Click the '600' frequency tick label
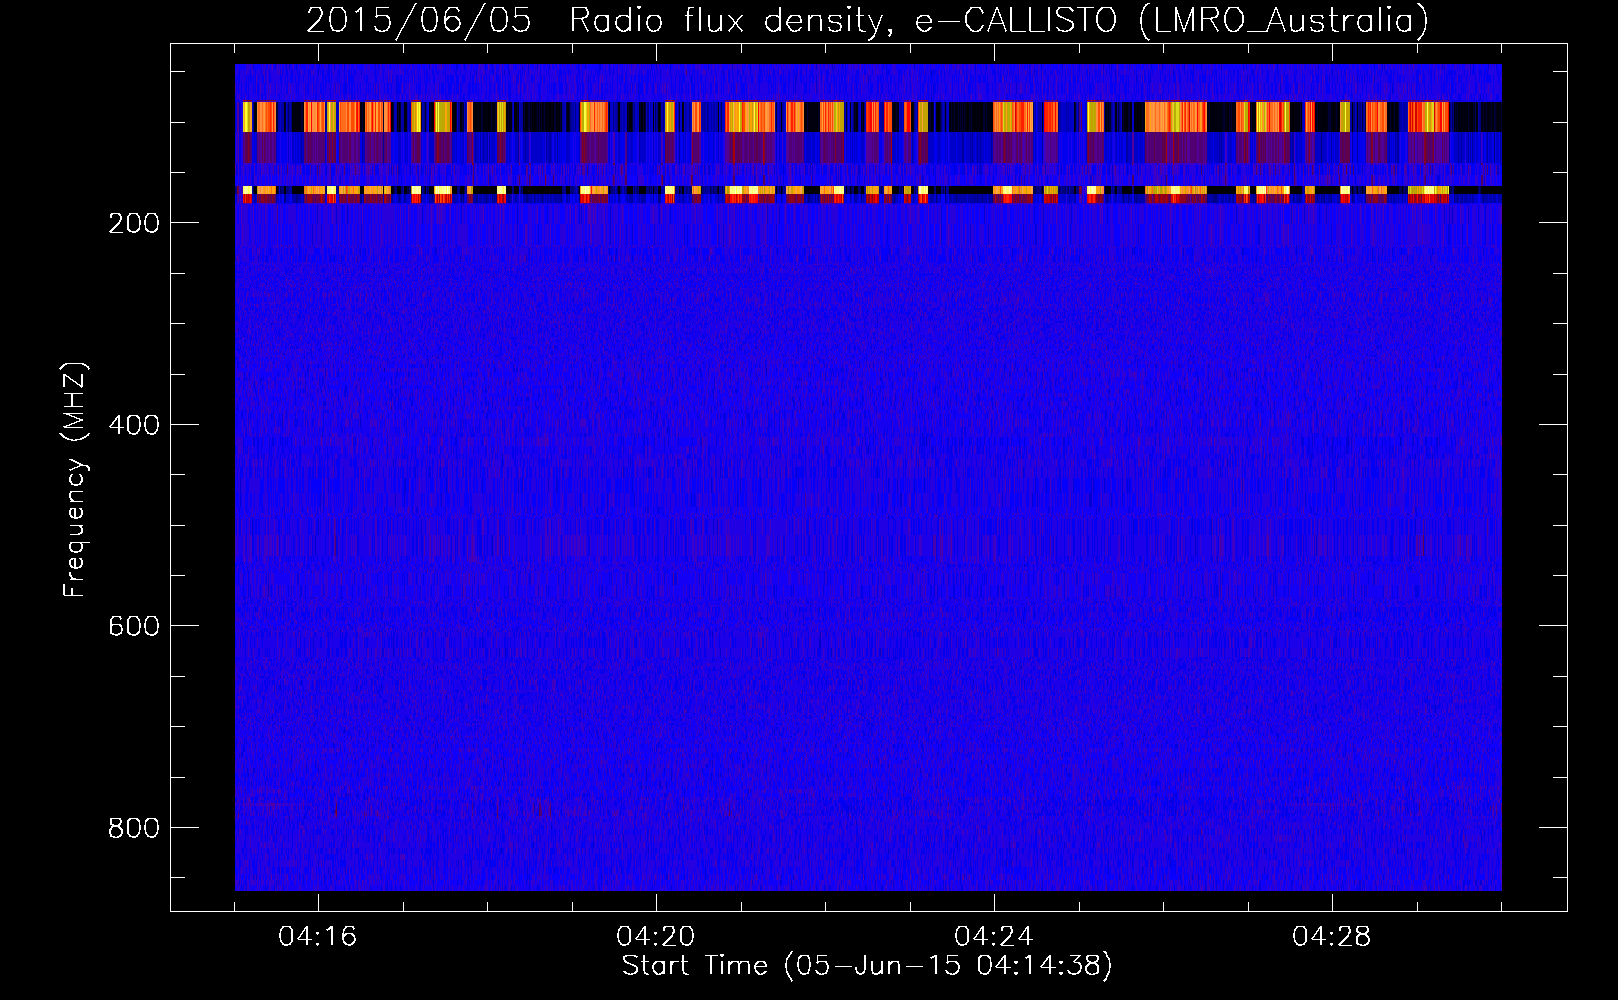Viewport: 1618px width, 1000px height. (x=133, y=626)
